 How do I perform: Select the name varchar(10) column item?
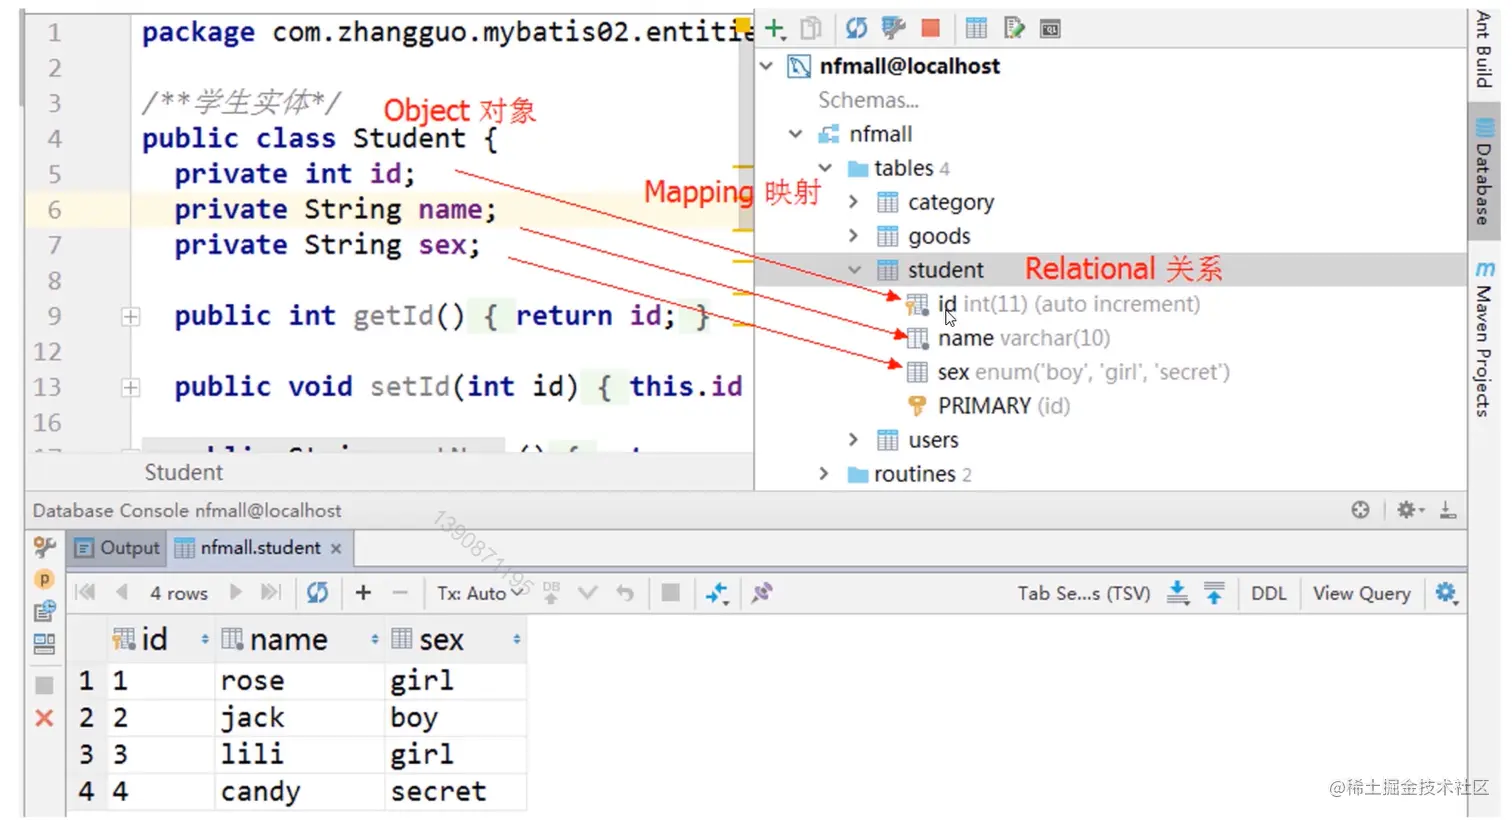click(1008, 338)
